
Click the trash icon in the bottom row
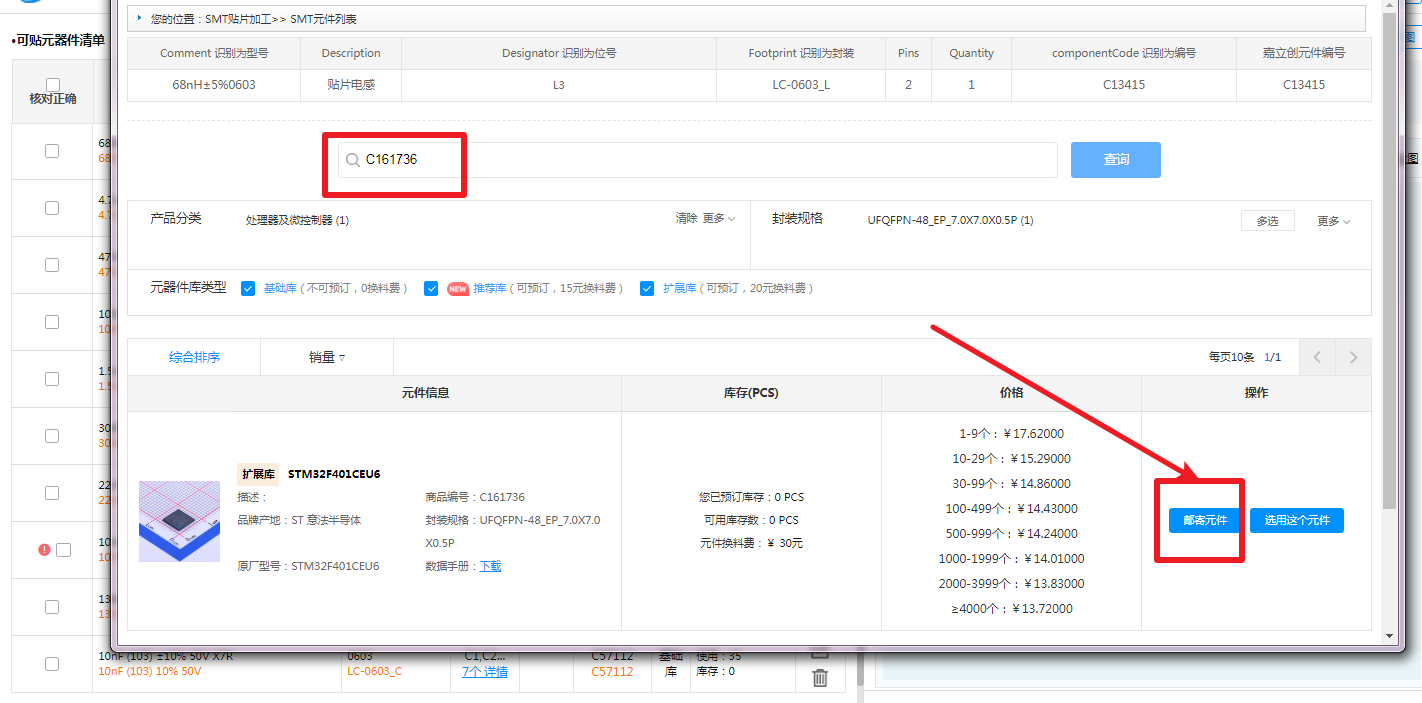point(820,678)
